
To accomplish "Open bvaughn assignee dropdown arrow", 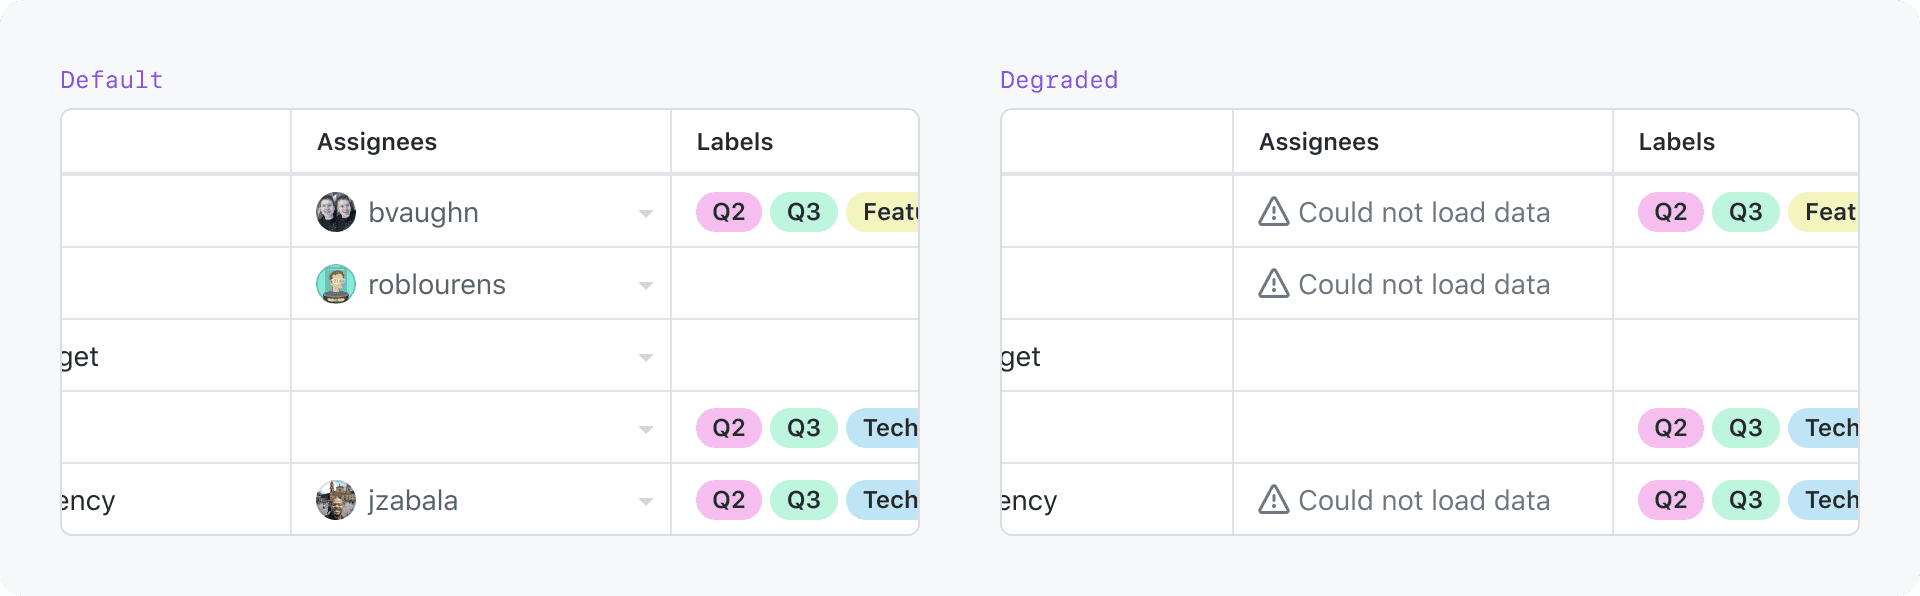I will pyautogui.click(x=646, y=213).
